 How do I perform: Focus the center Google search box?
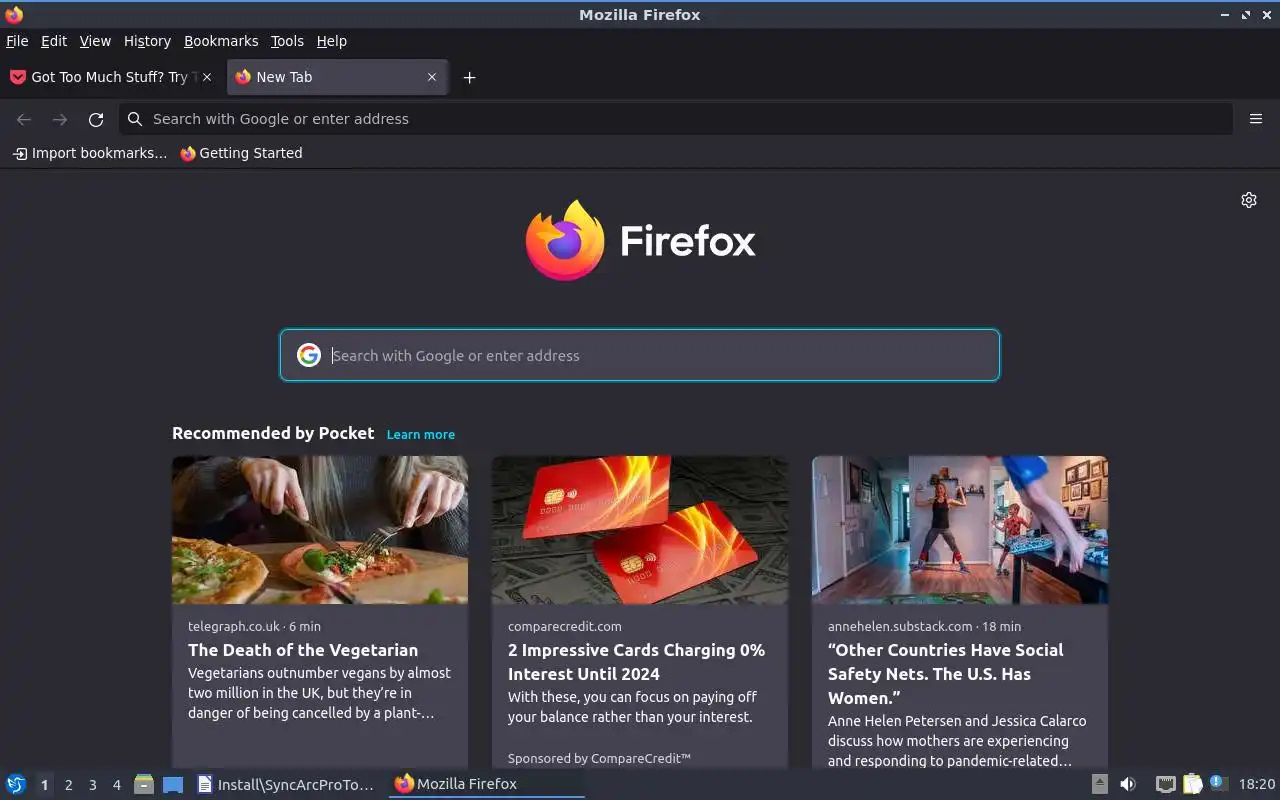640,355
